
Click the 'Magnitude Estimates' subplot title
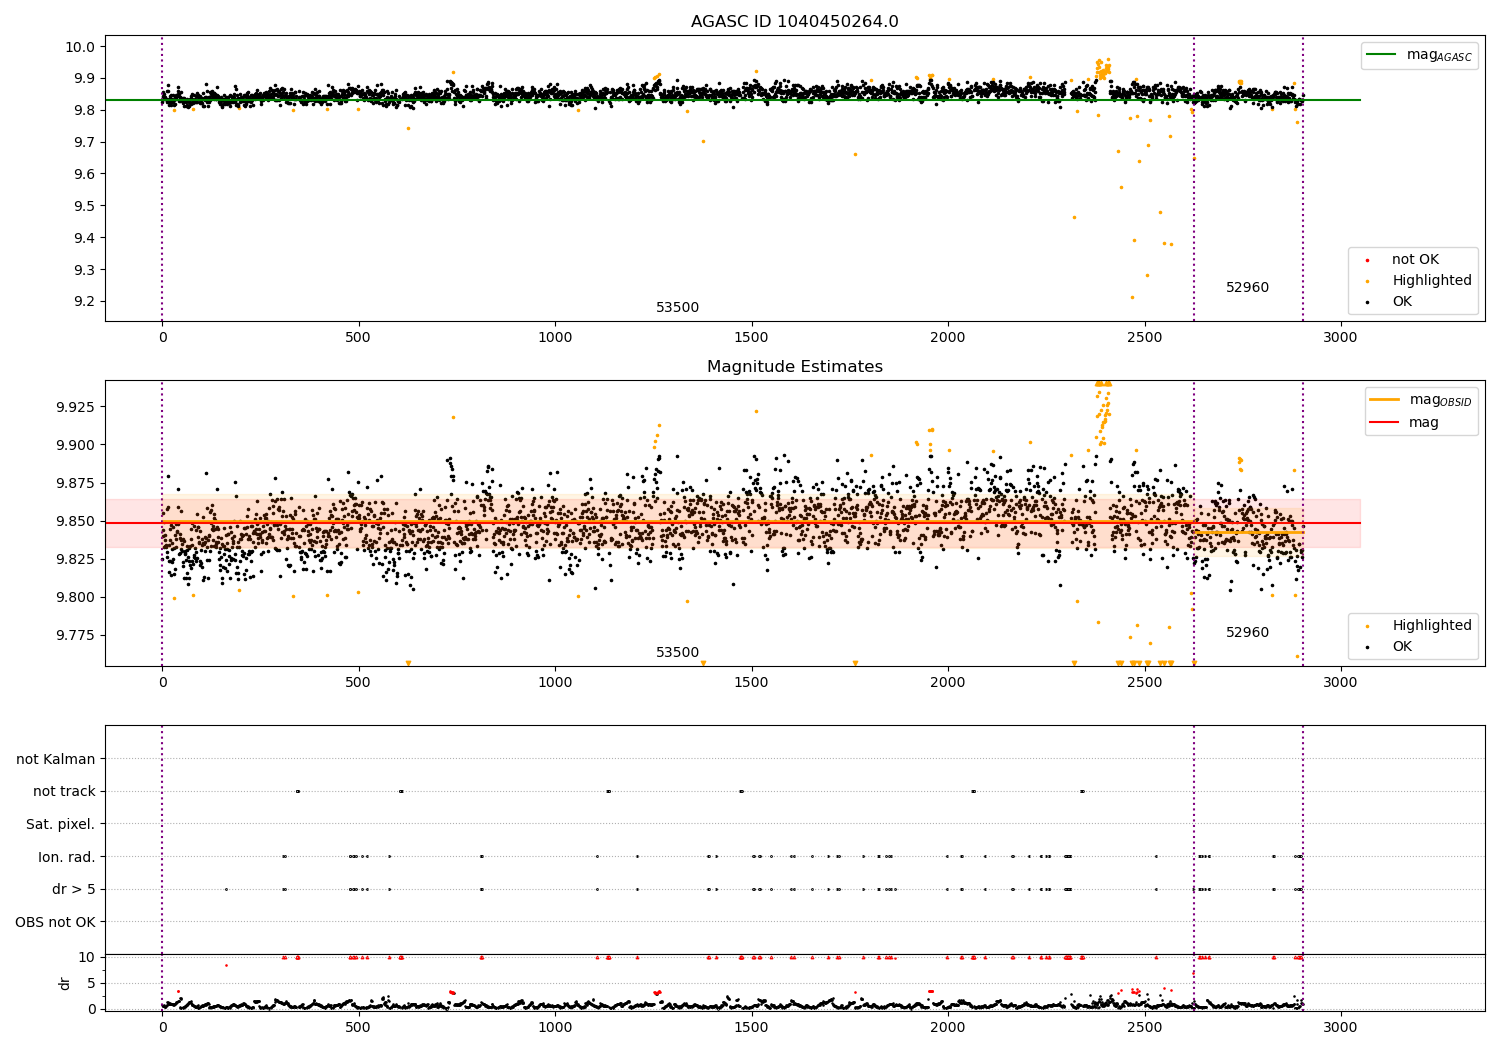pyautogui.click(x=794, y=367)
